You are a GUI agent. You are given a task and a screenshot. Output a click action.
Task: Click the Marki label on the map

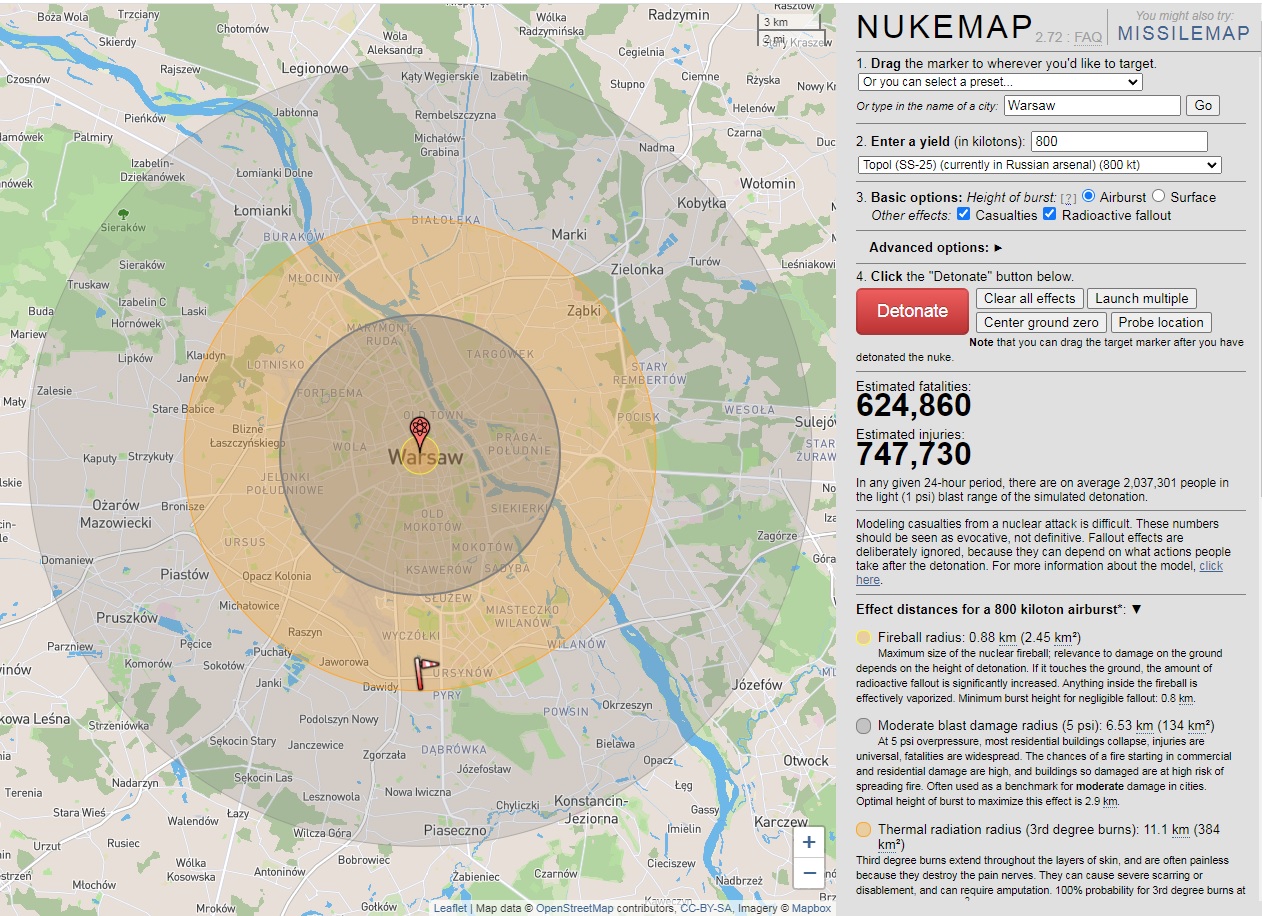(x=569, y=234)
